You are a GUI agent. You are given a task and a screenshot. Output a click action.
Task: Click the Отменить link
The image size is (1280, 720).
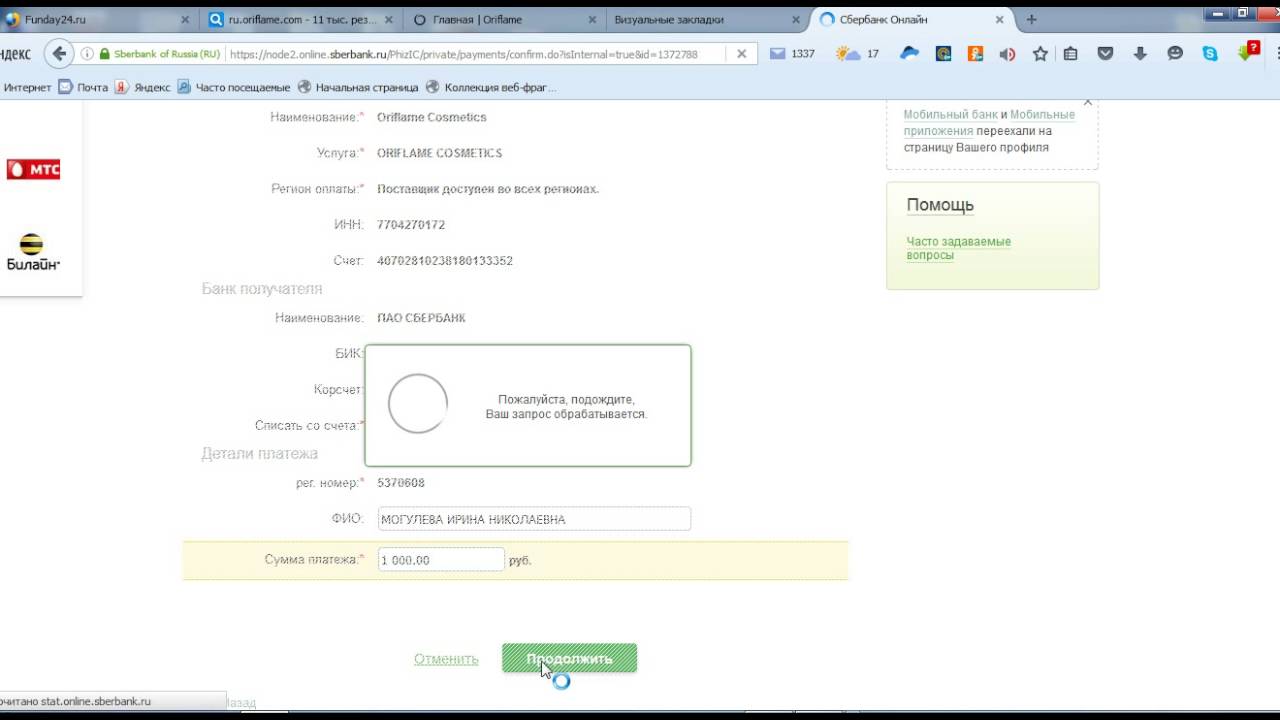pos(446,659)
